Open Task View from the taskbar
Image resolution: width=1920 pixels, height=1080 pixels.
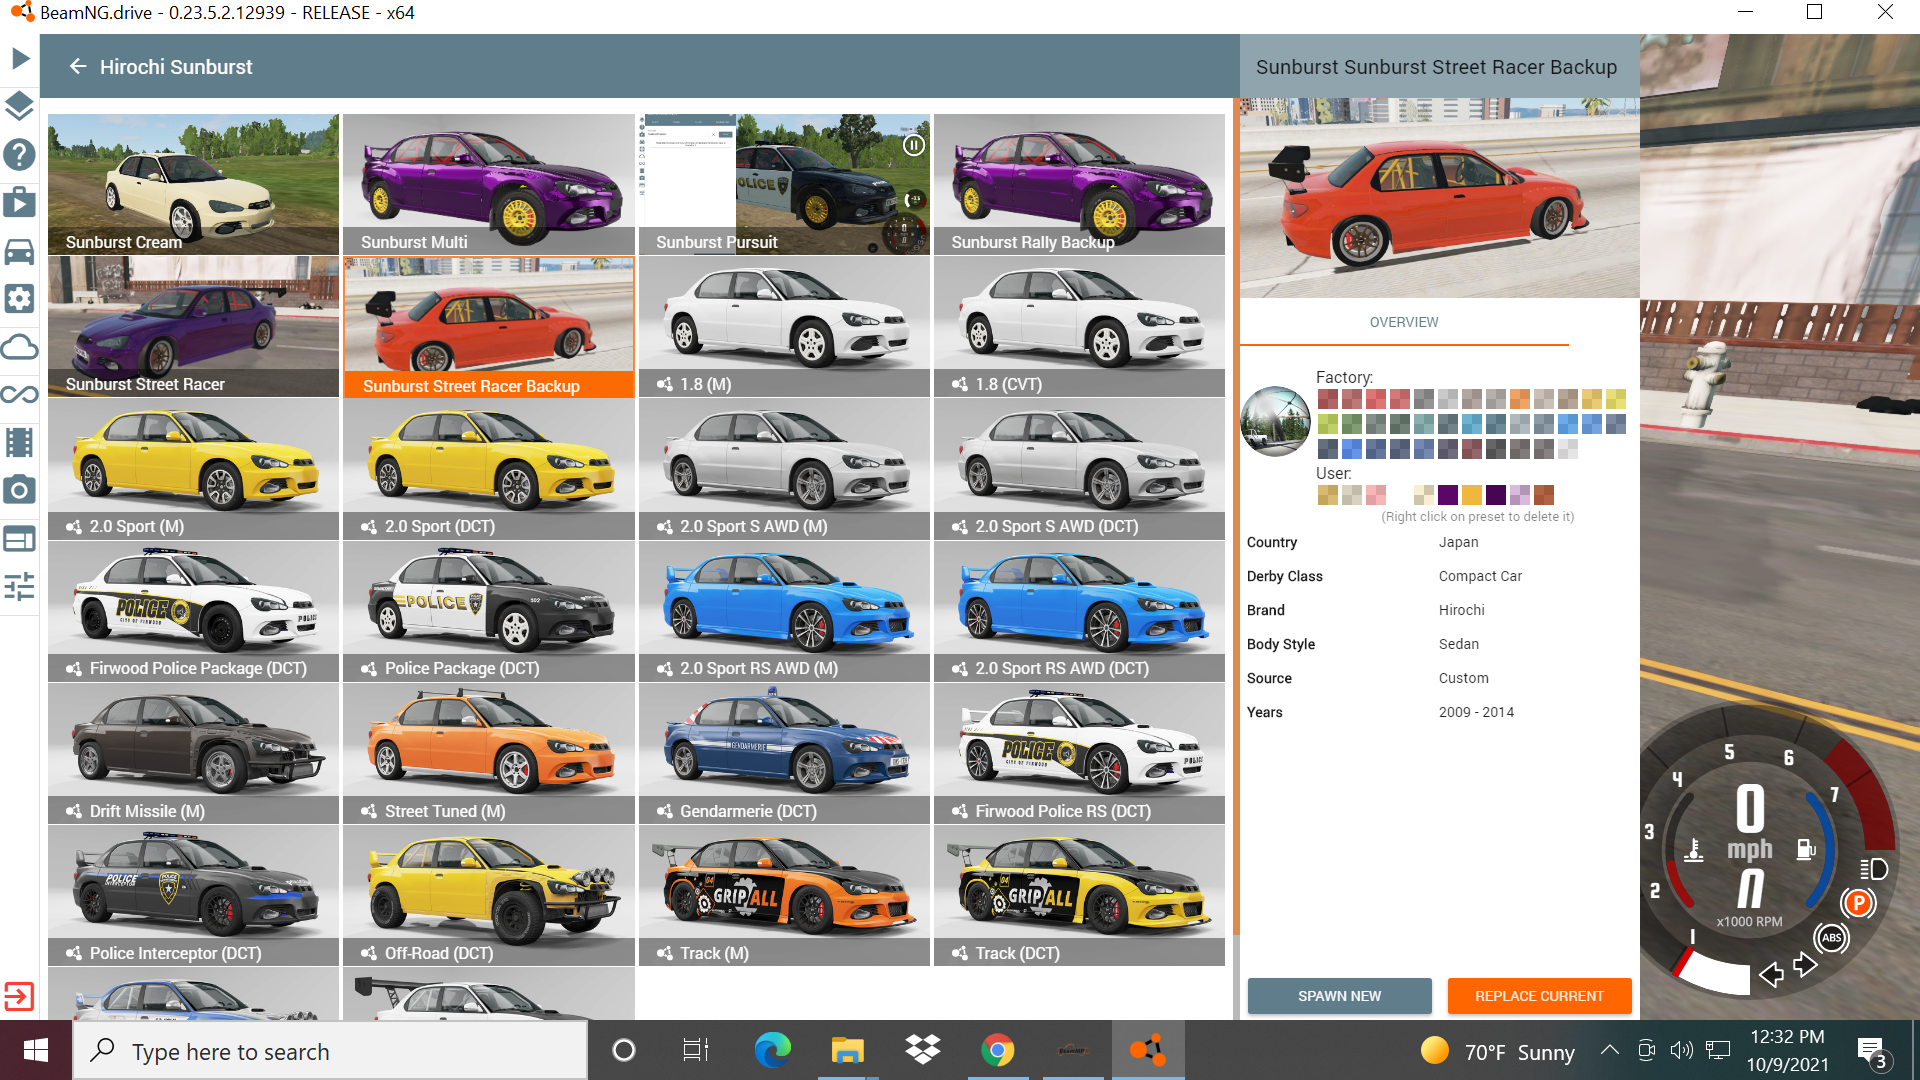(696, 1050)
